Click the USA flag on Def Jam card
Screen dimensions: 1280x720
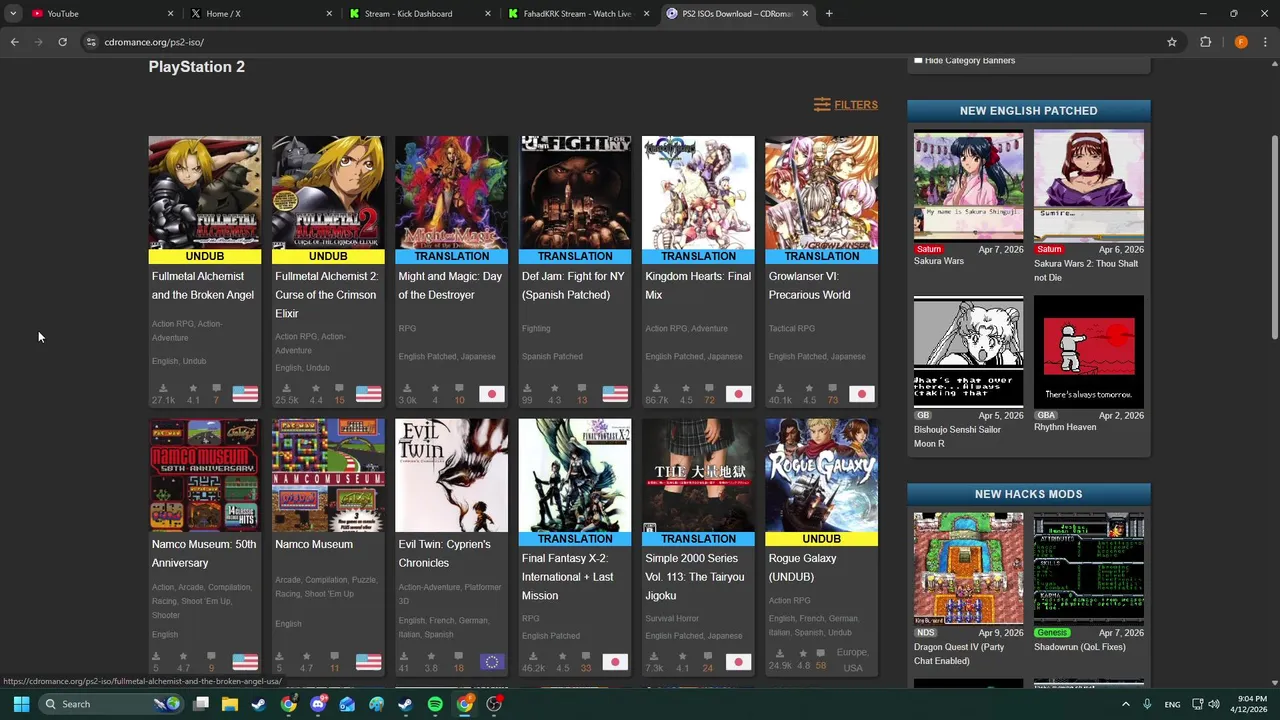[615, 394]
